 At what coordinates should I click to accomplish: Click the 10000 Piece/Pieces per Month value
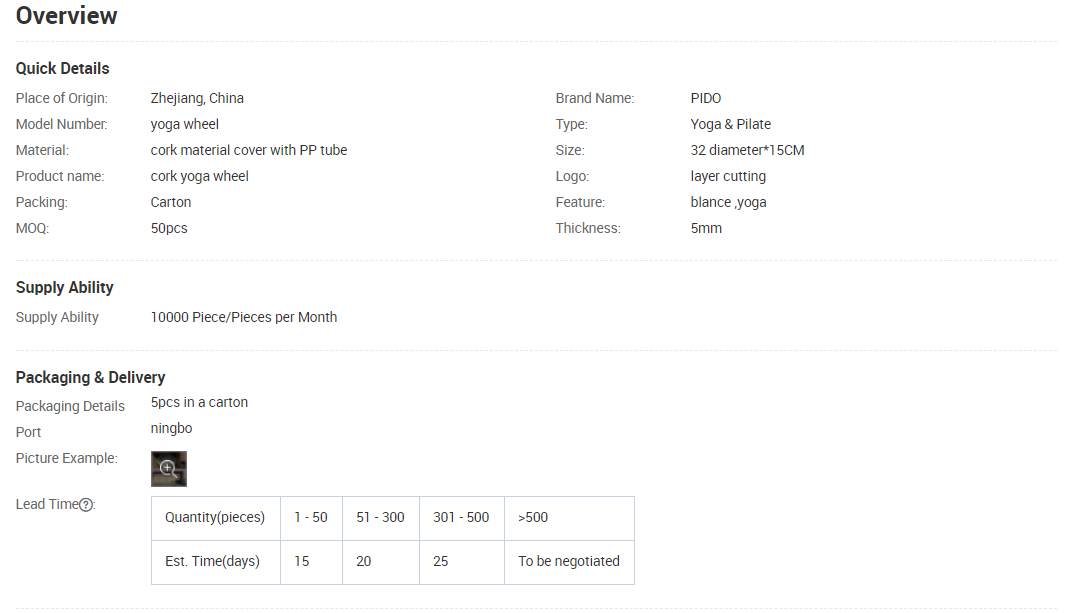244,317
